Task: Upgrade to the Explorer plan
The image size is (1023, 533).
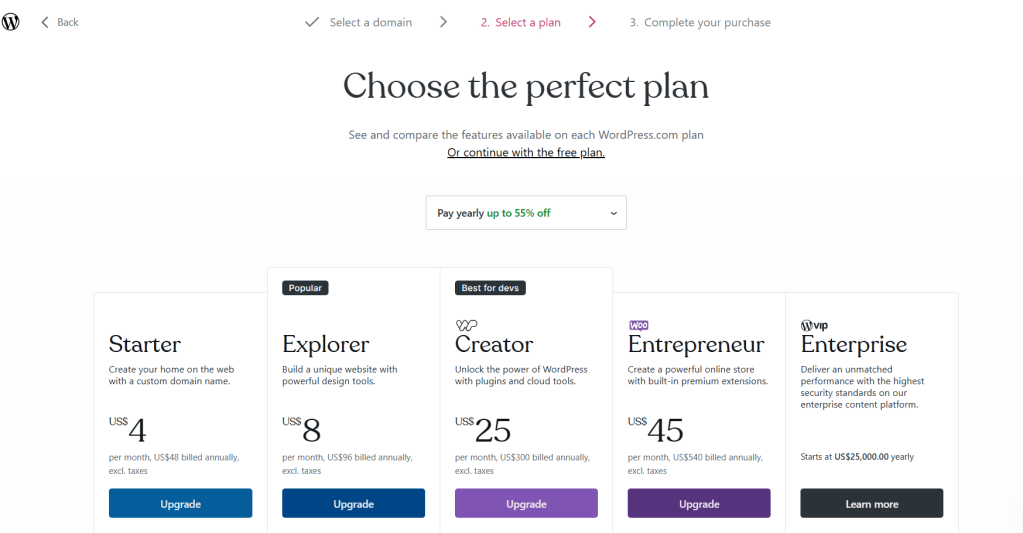Action: [x=353, y=504]
